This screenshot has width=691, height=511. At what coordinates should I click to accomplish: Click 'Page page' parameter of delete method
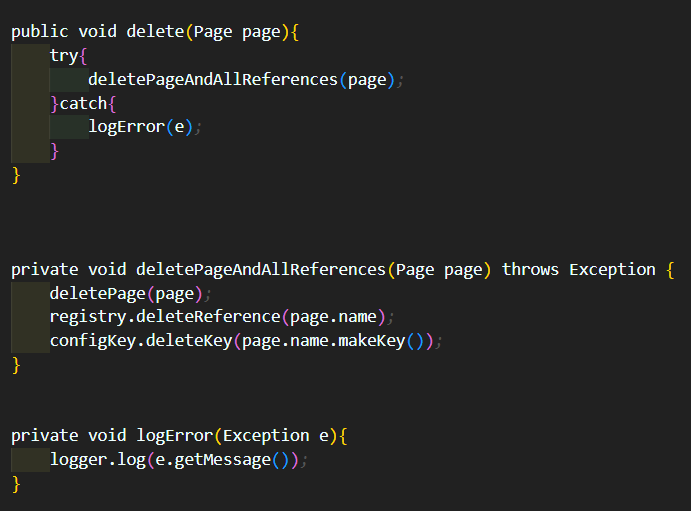[237, 32]
